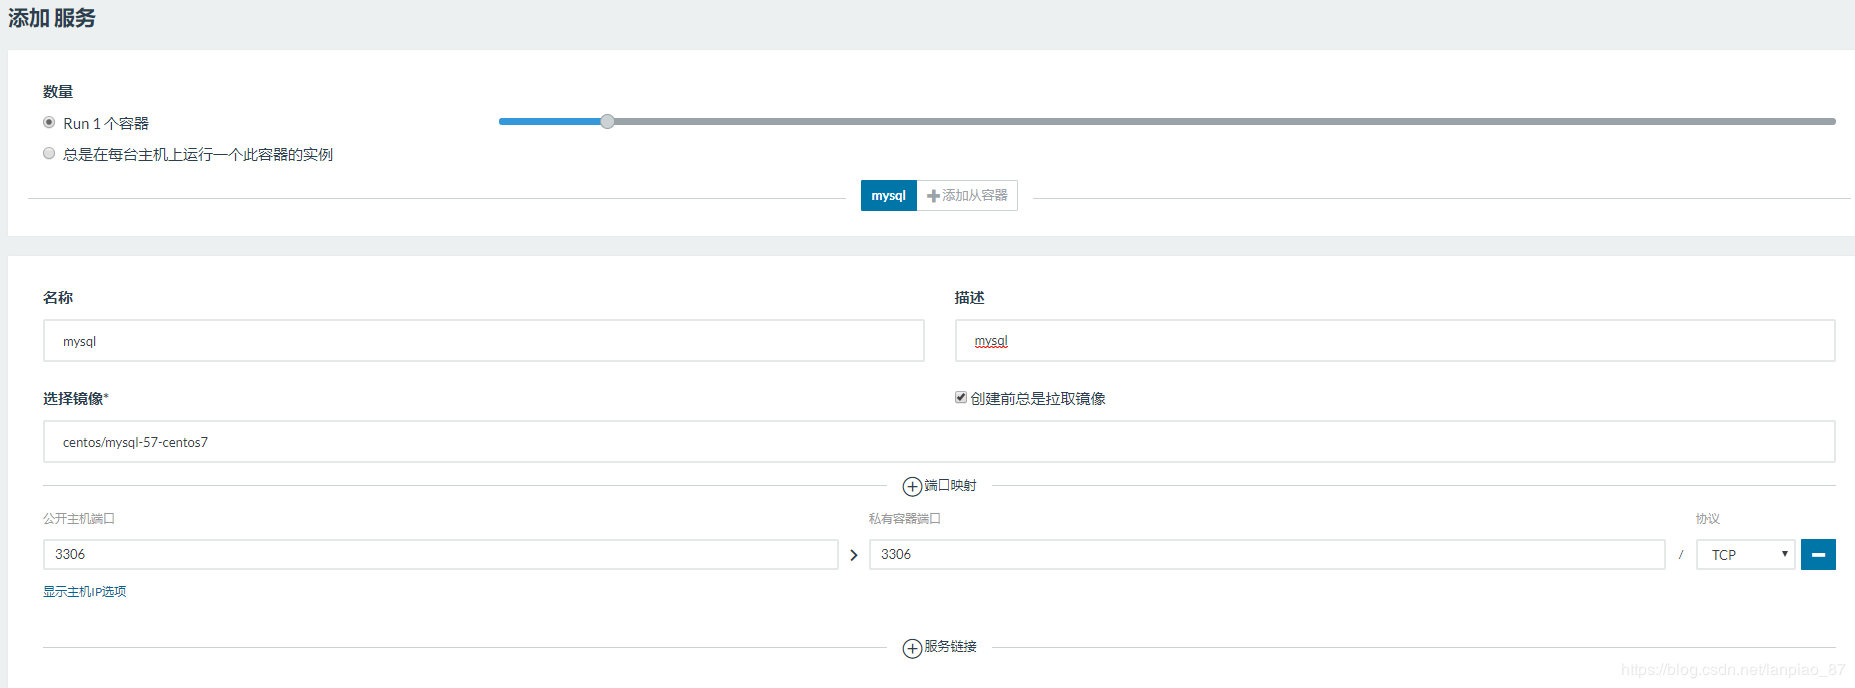1855x688 pixels.
Task: Click the '协议' protocol label
Action: pos(1708,518)
